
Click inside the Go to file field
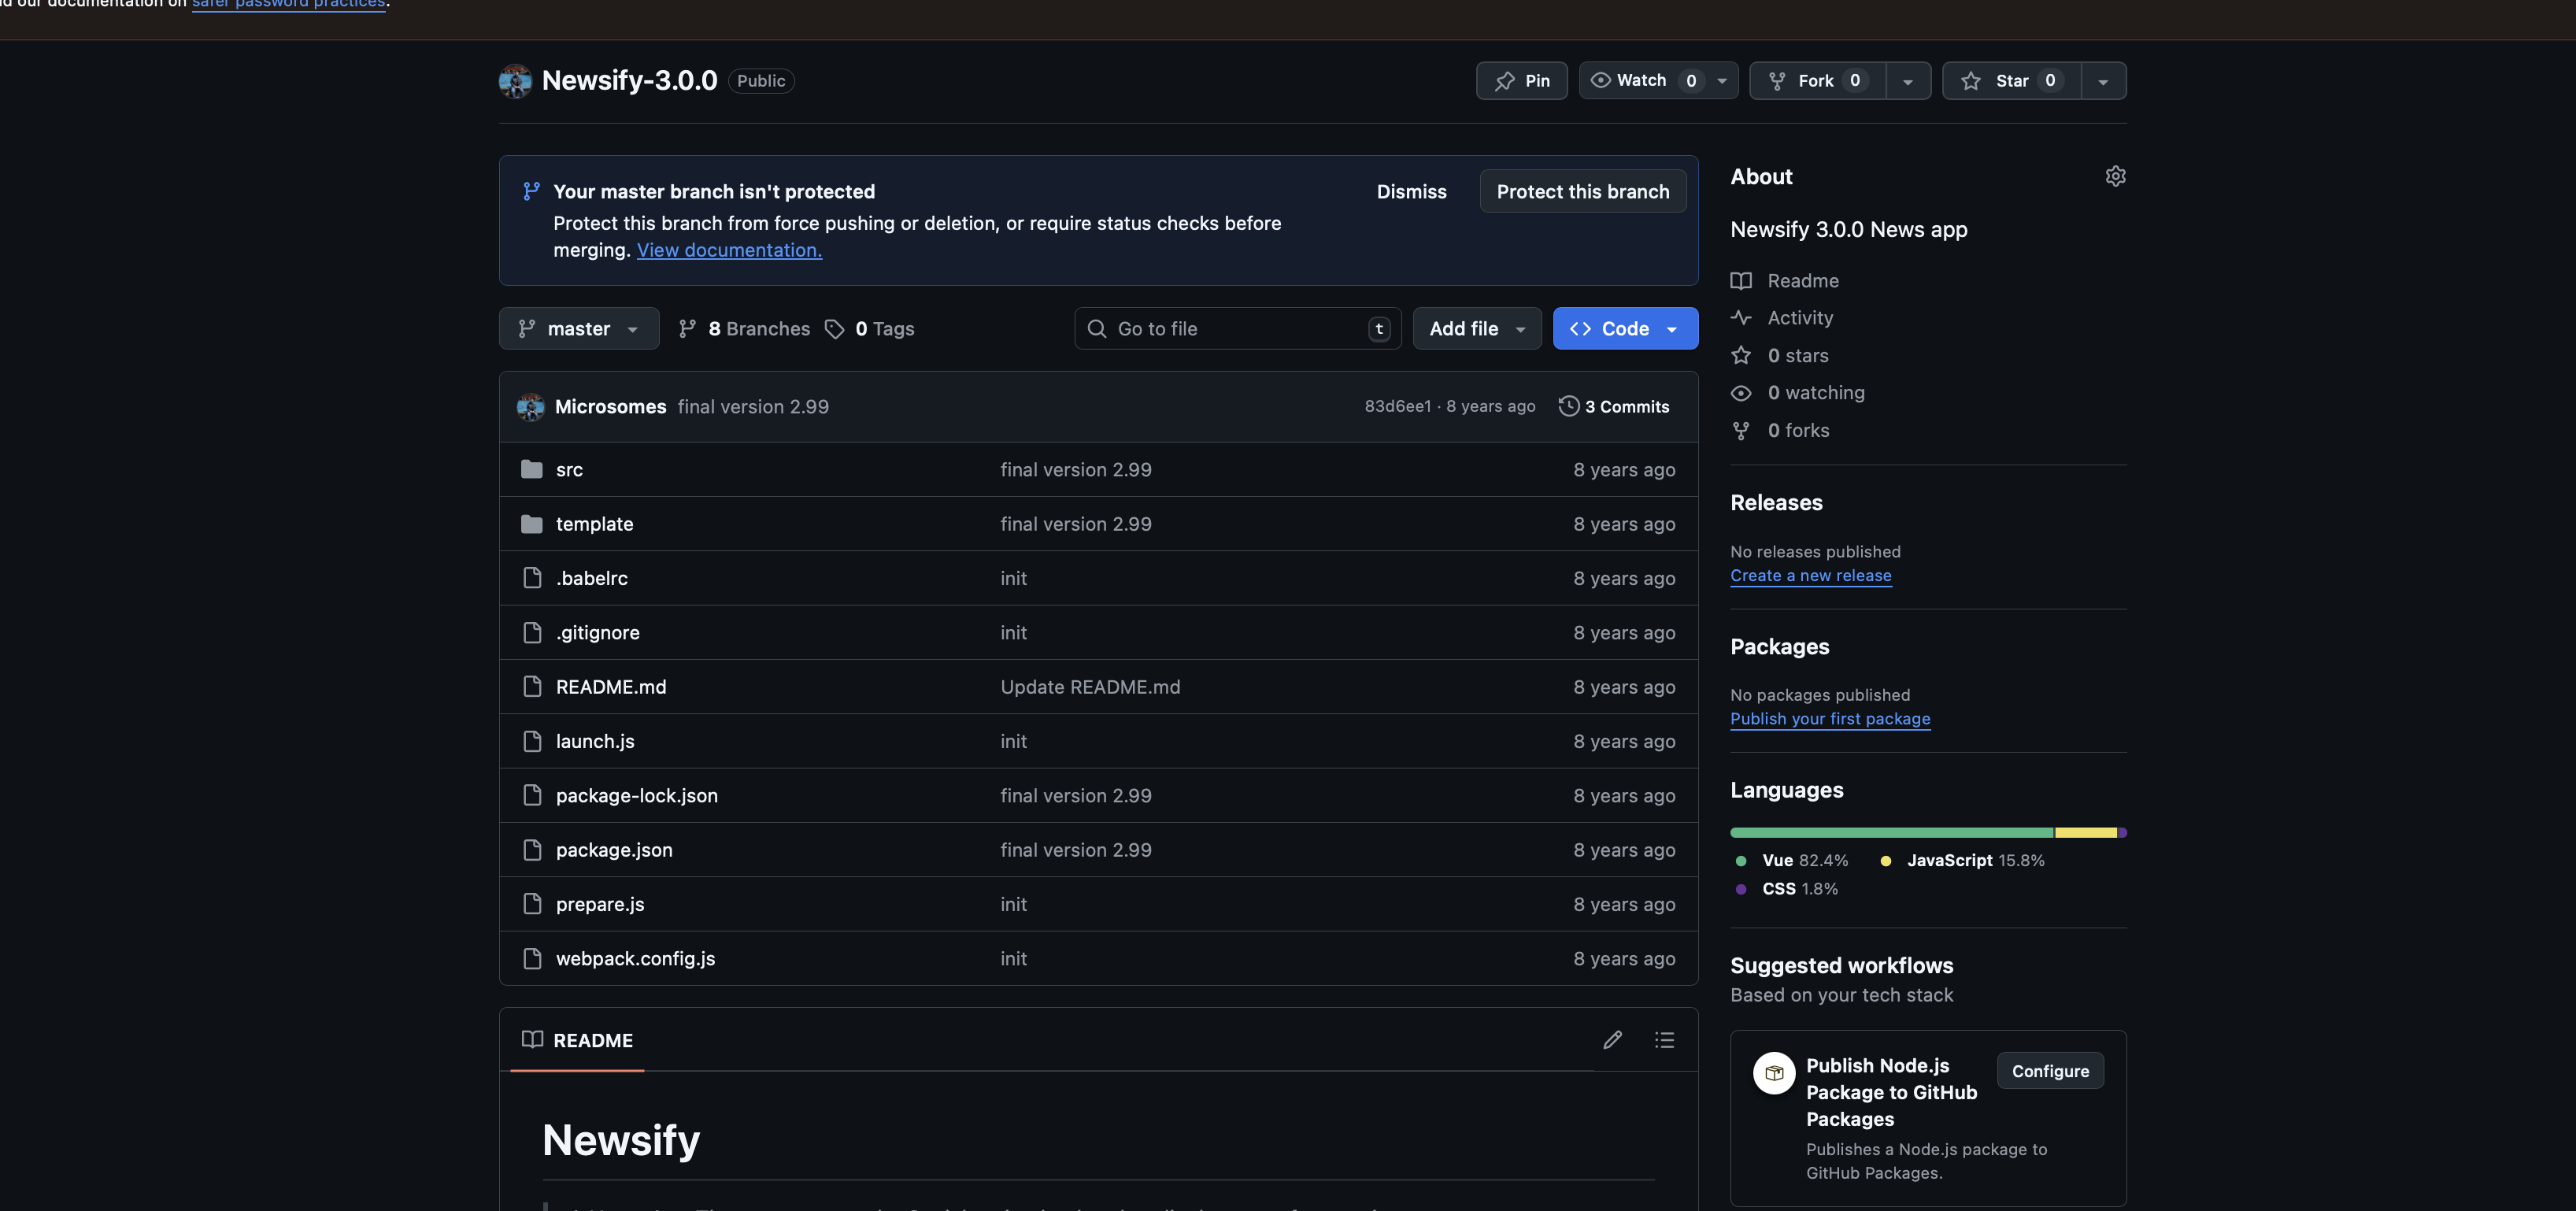coord(1236,328)
